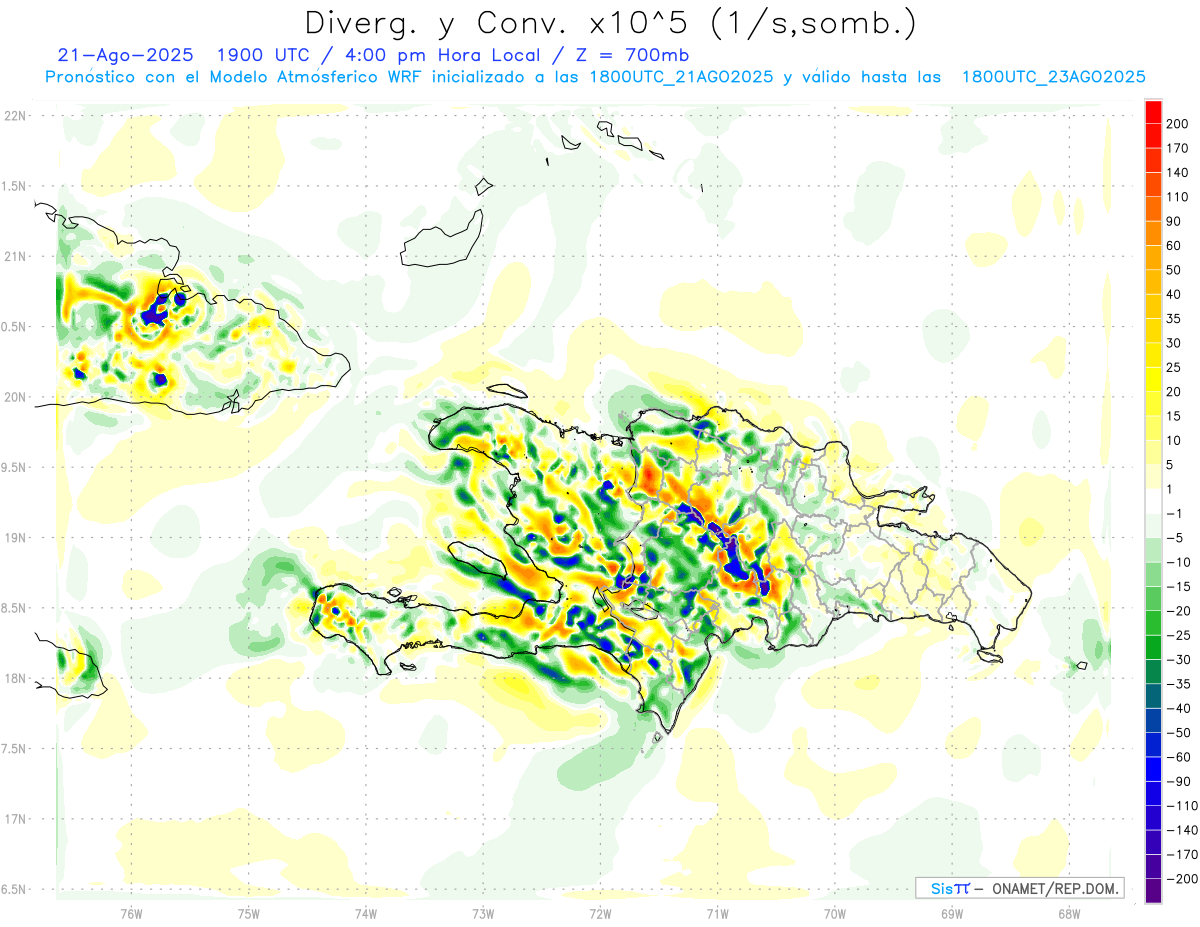This screenshot has width=1200, height=927.
Task: Click the '19N' latitude label
Action: click(x=14, y=538)
